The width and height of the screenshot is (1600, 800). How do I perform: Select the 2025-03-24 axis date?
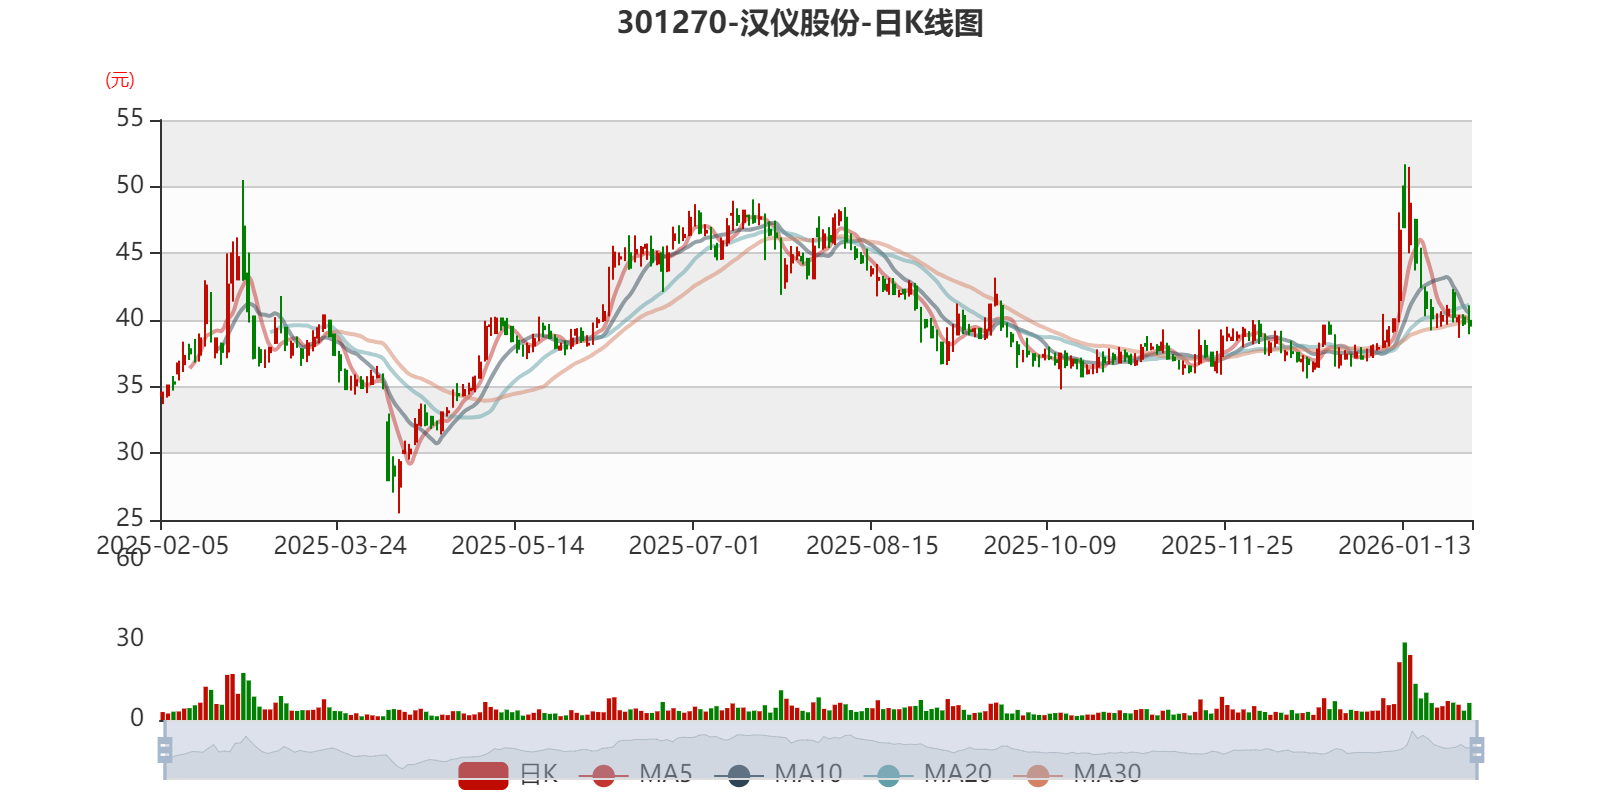[340, 546]
